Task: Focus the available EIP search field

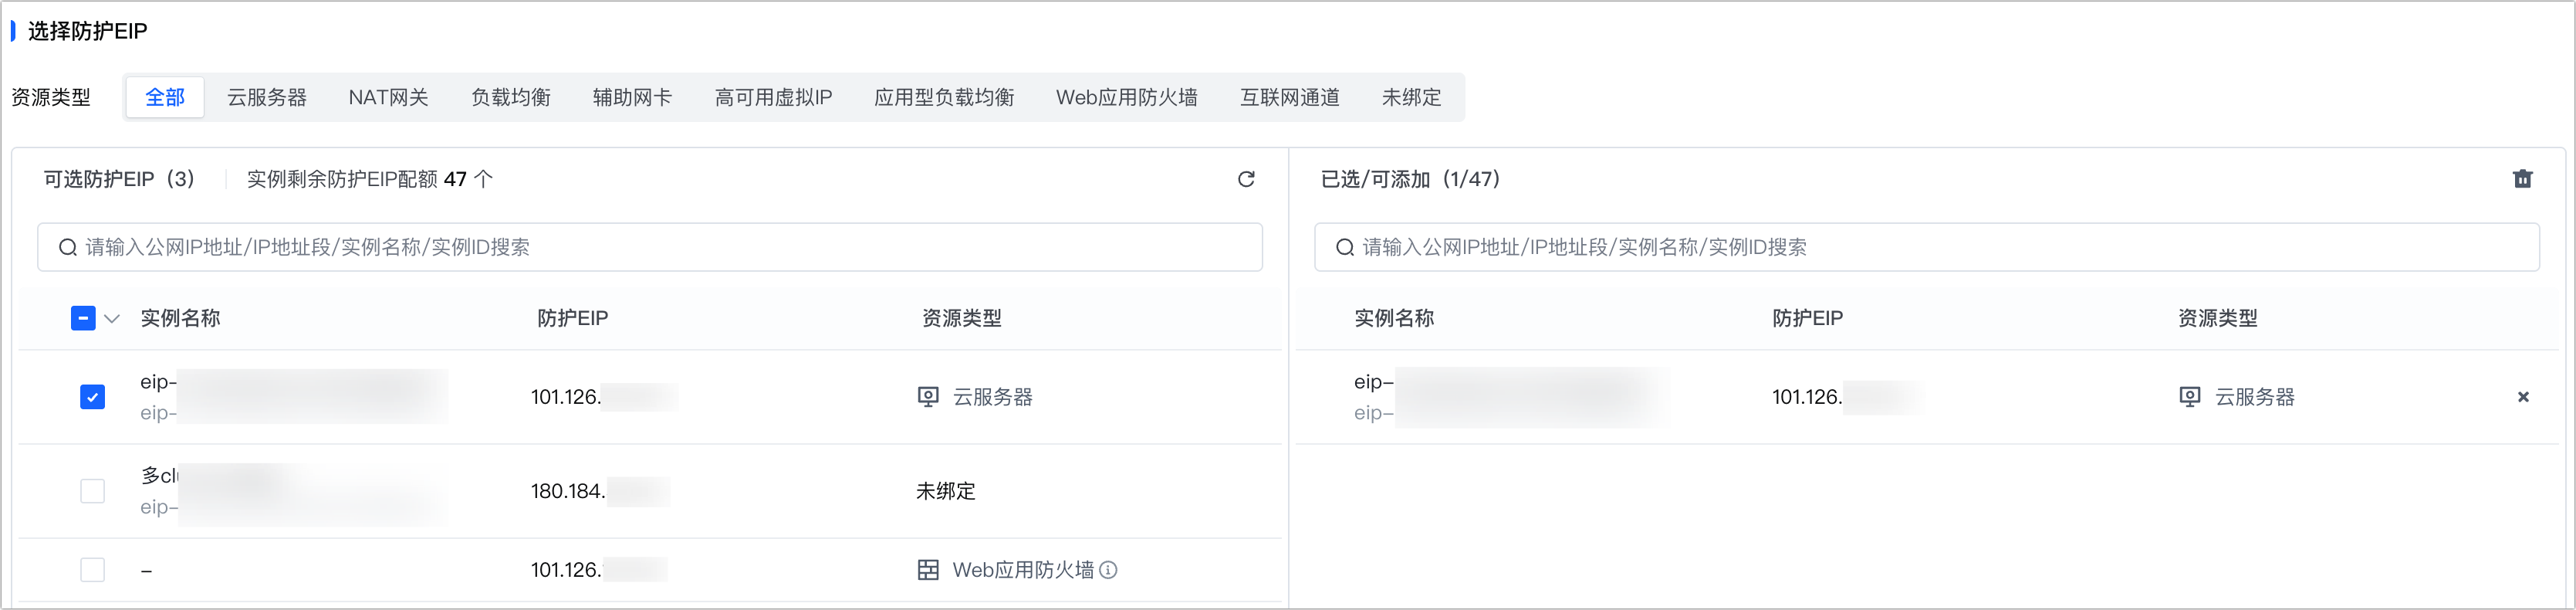Action: [x=650, y=247]
